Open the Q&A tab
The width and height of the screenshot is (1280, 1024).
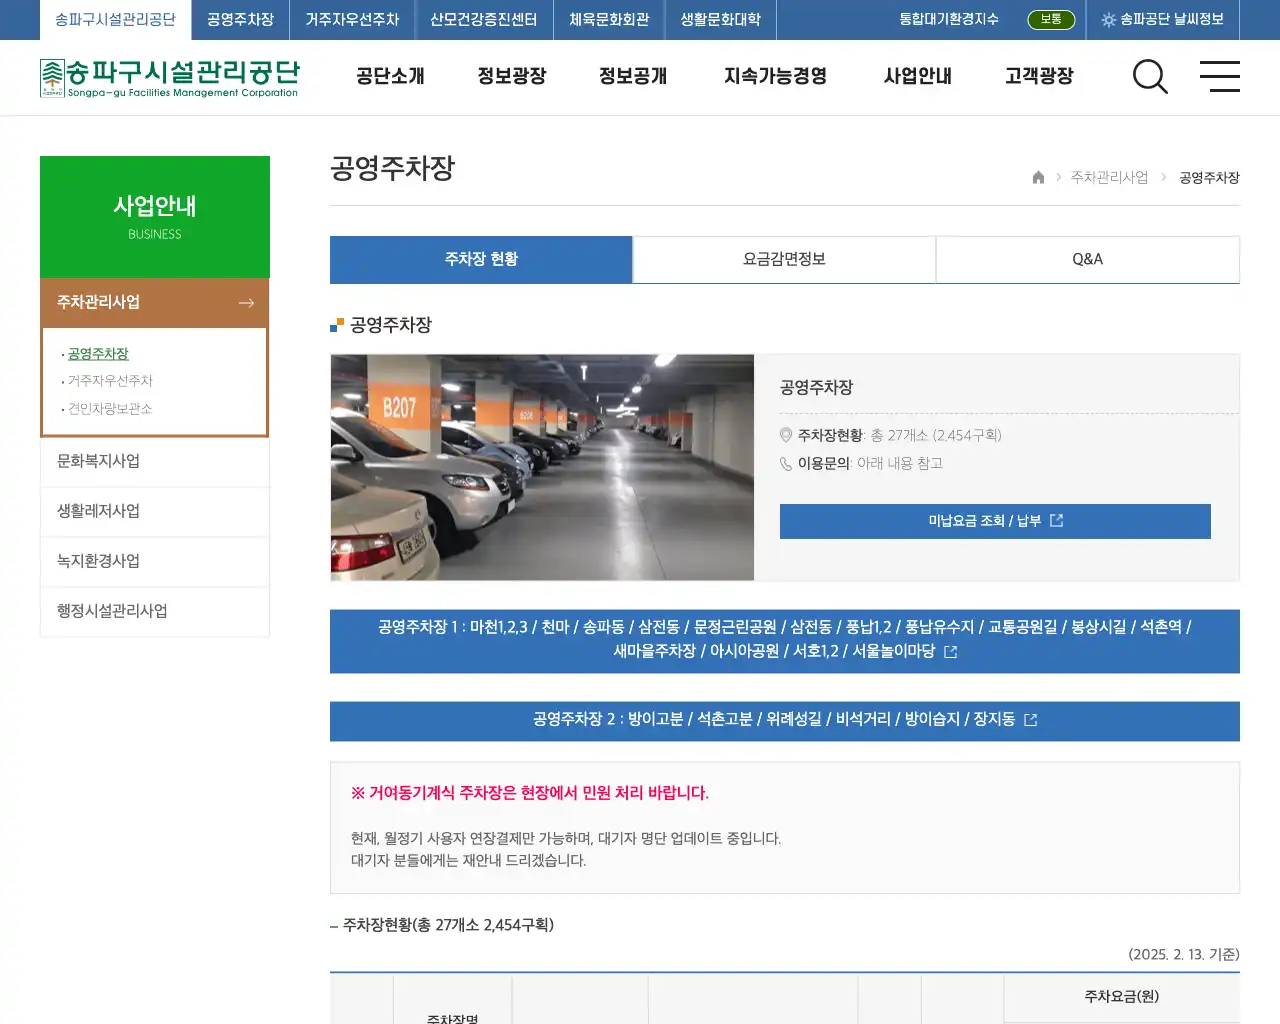pyautogui.click(x=1087, y=259)
